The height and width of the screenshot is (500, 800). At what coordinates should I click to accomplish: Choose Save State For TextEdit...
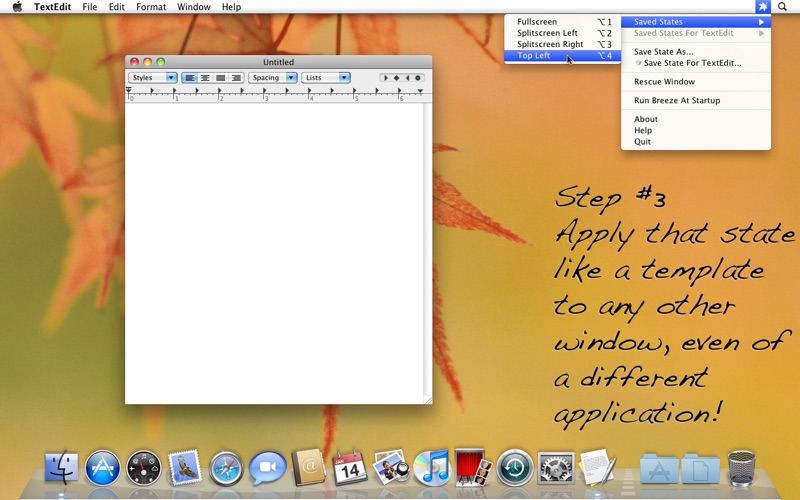coord(696,63)
